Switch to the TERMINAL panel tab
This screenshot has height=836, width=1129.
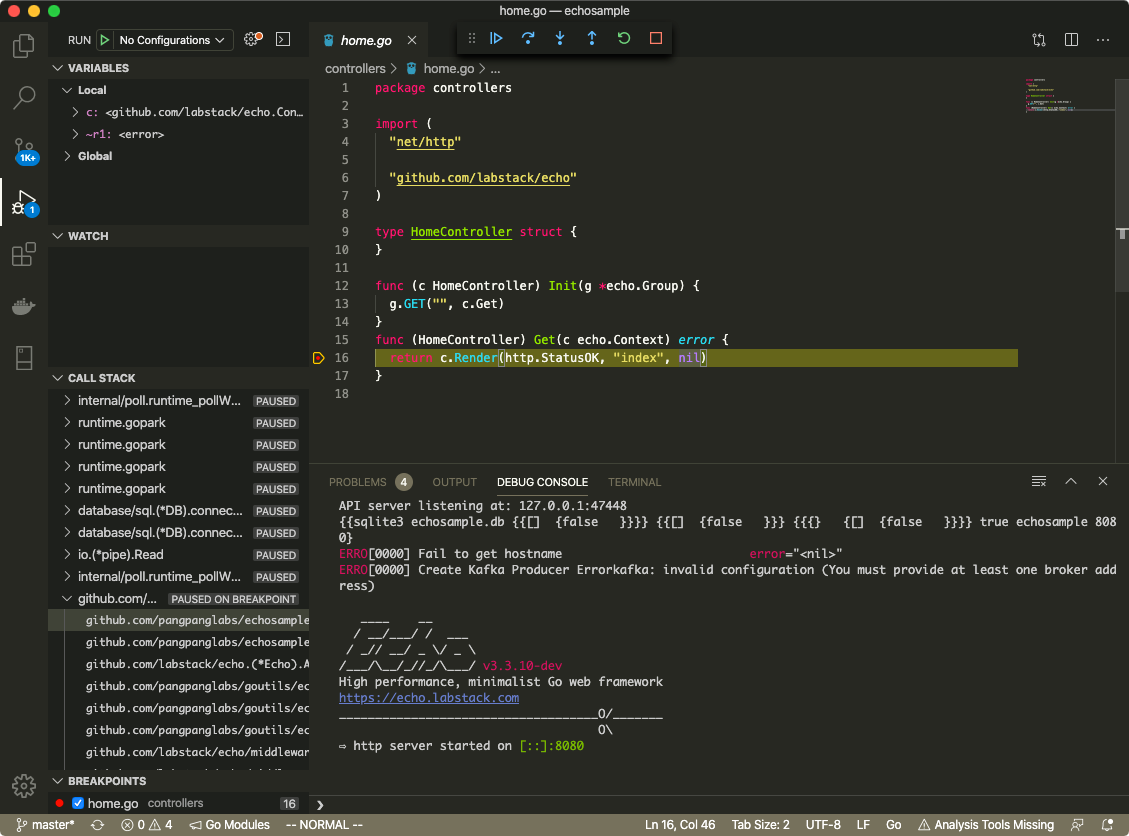[634, 482]
